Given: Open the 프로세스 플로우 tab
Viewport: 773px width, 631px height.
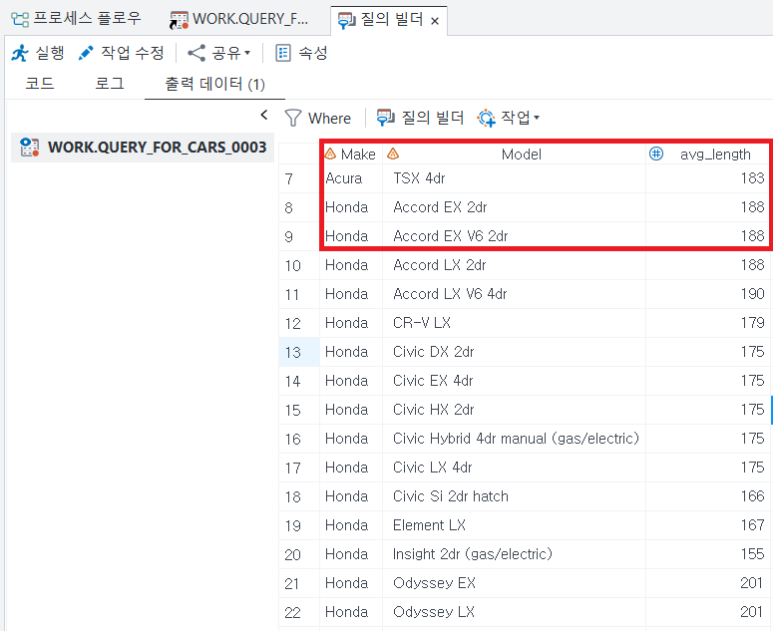Looking at the screenshot, I should (x=76, y=19).
